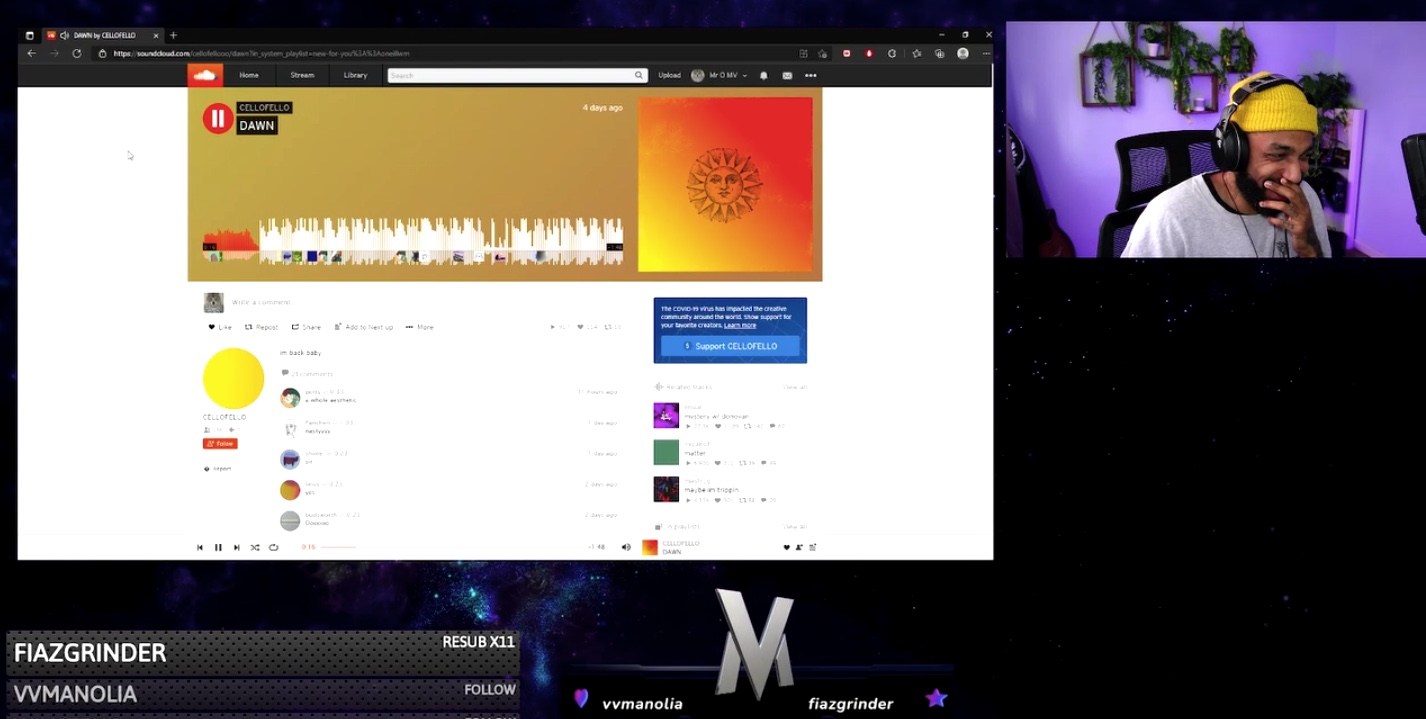Open the notifications bell
Image resolution: width=1426 pixels, height=719 pixels.
tap(764, 75)
